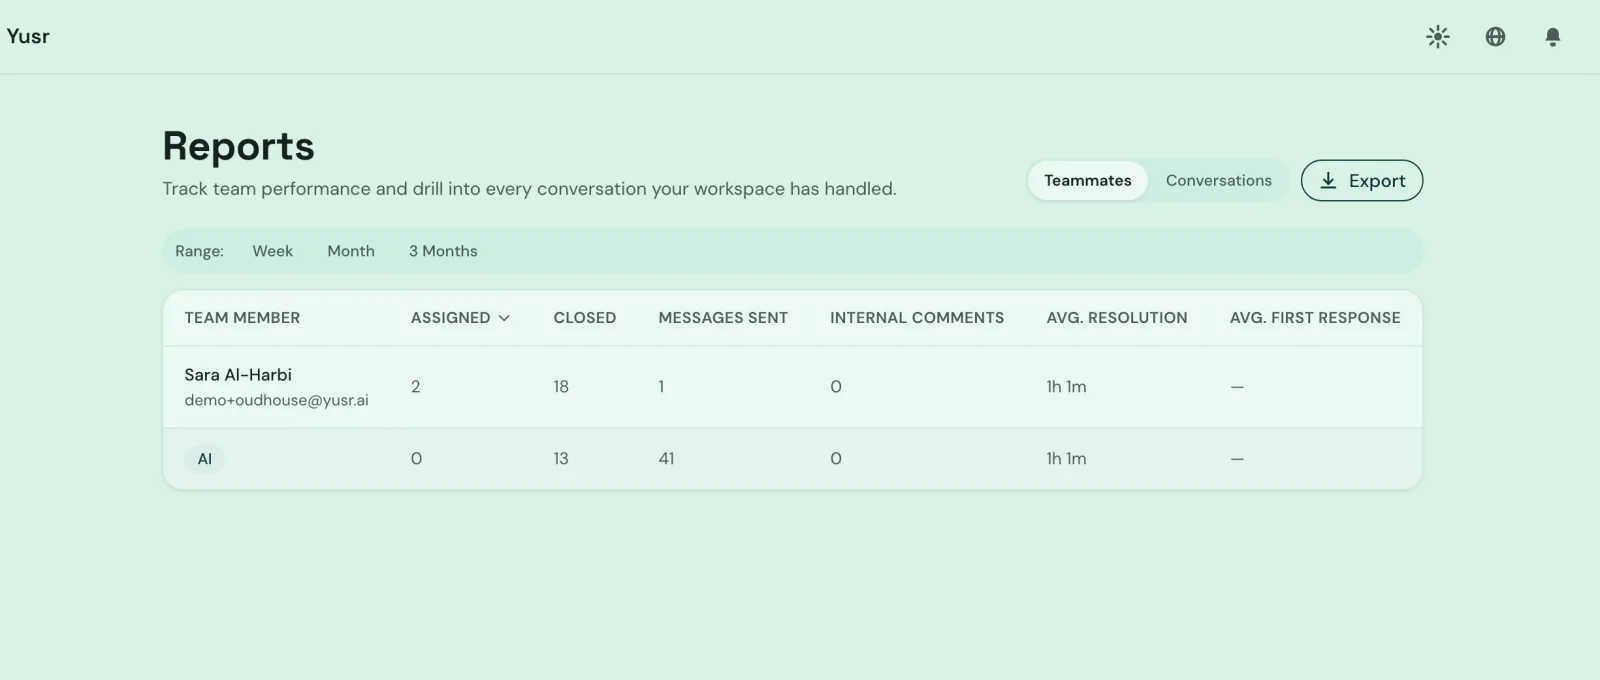
Task: Sort by the Avg. Resolution column header
Action: [1117, 318]
